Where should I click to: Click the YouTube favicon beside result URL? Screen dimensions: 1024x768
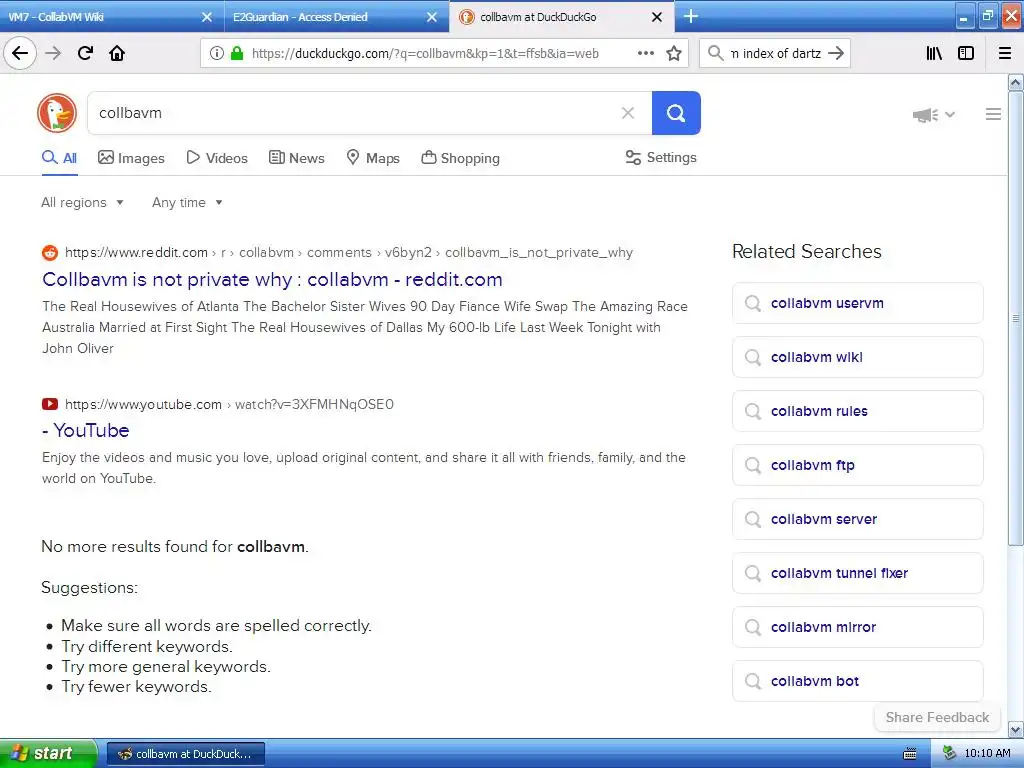pos(50,404)
